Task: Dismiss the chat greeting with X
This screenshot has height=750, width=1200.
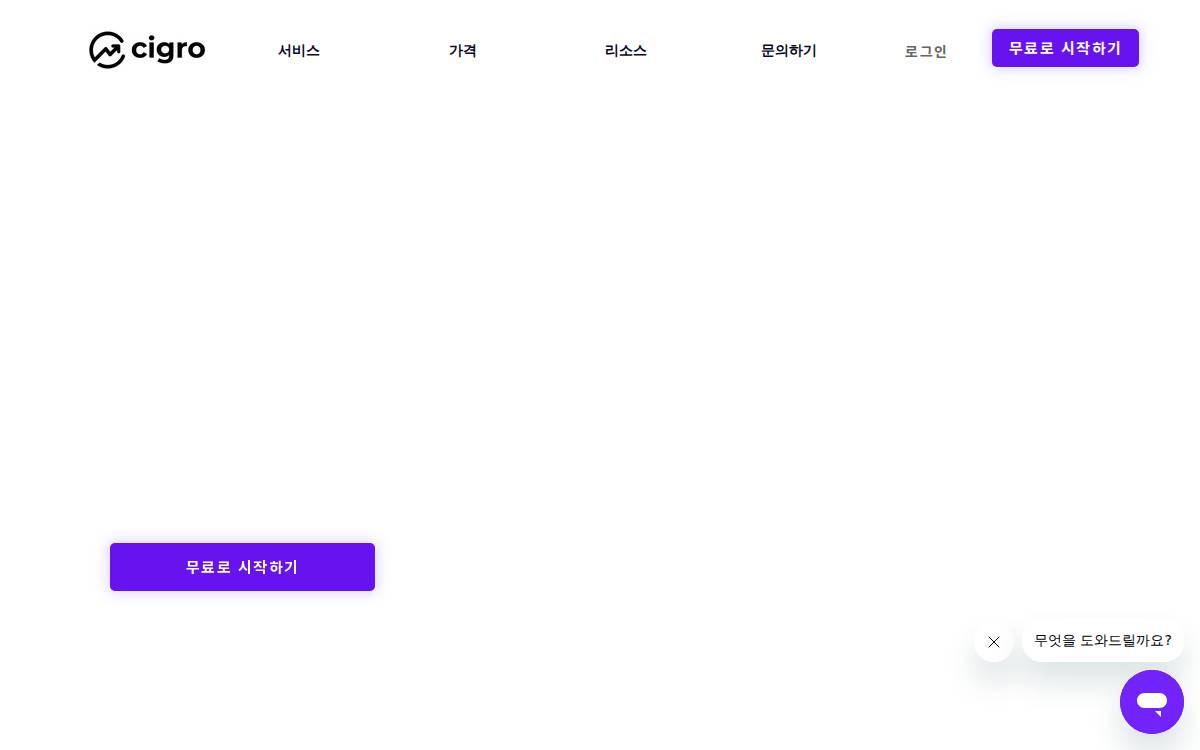Action: pyautogui.click(x=994, y=642)
